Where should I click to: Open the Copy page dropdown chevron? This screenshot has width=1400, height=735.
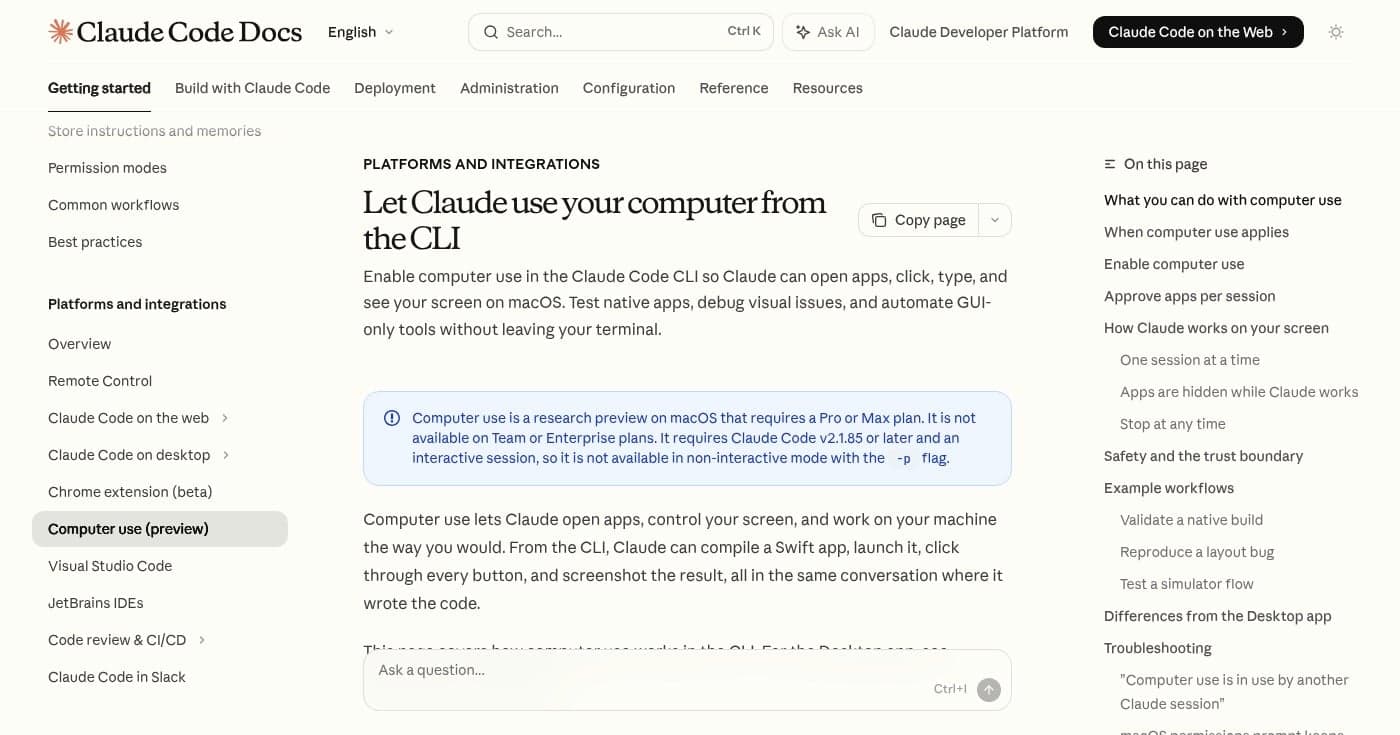click(994, 219)
